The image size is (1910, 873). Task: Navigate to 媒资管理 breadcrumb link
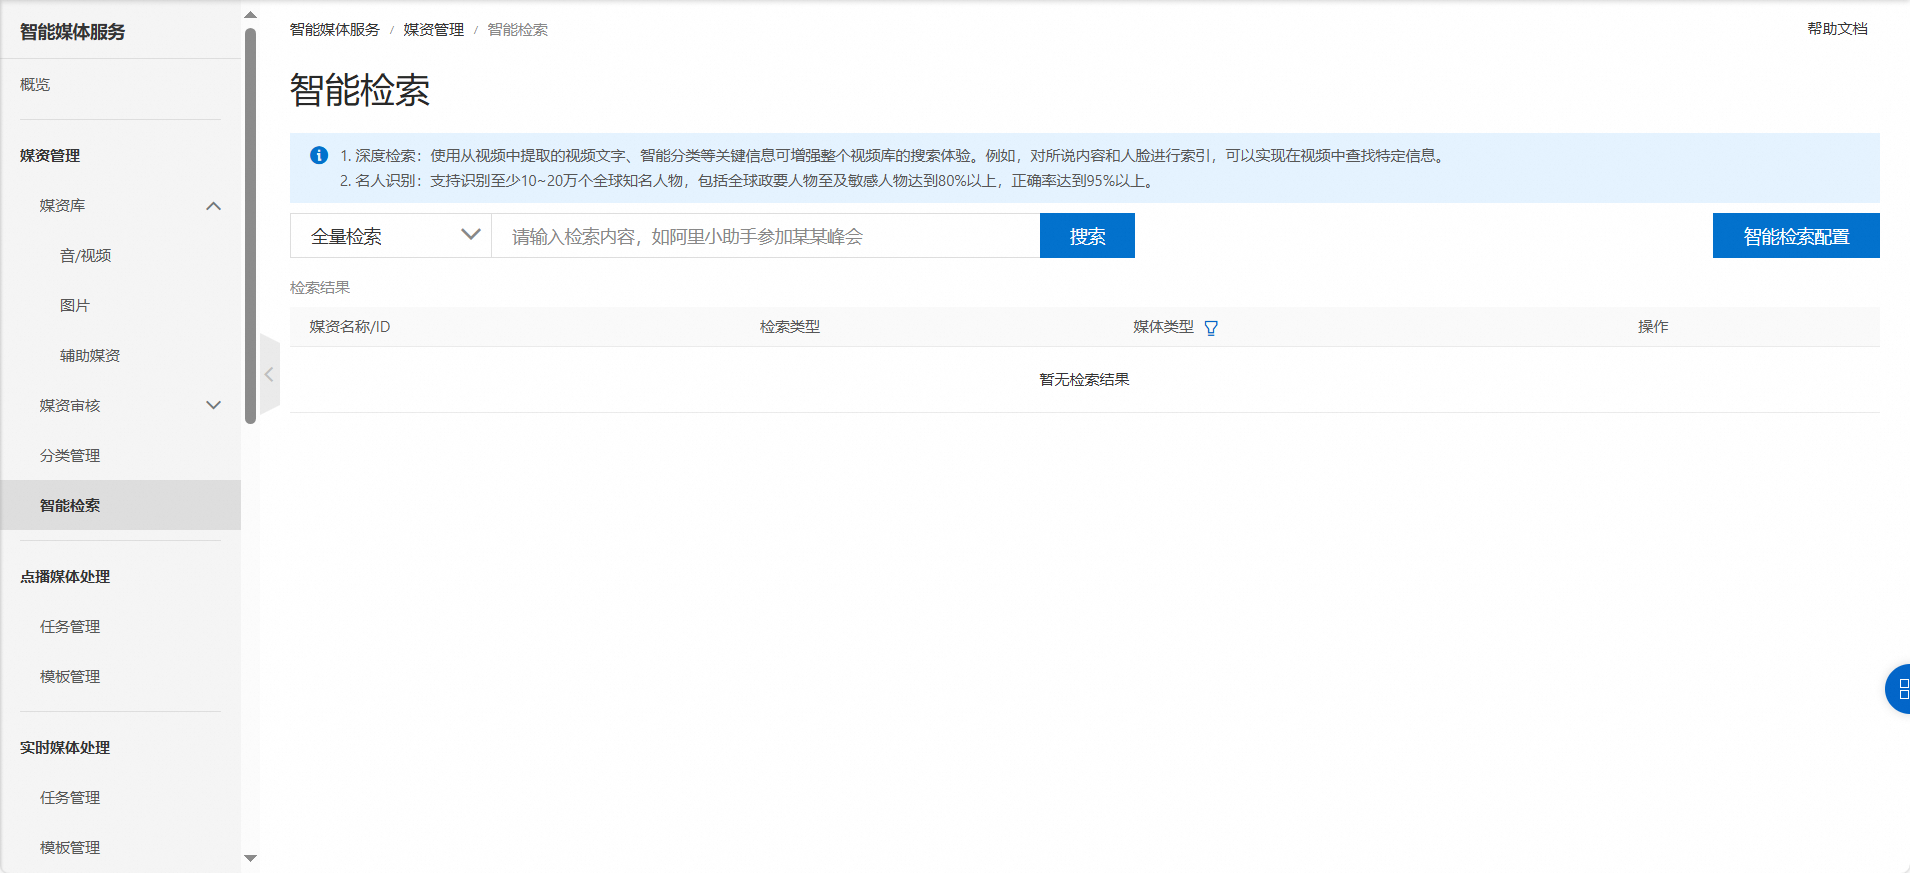point(434,30)
